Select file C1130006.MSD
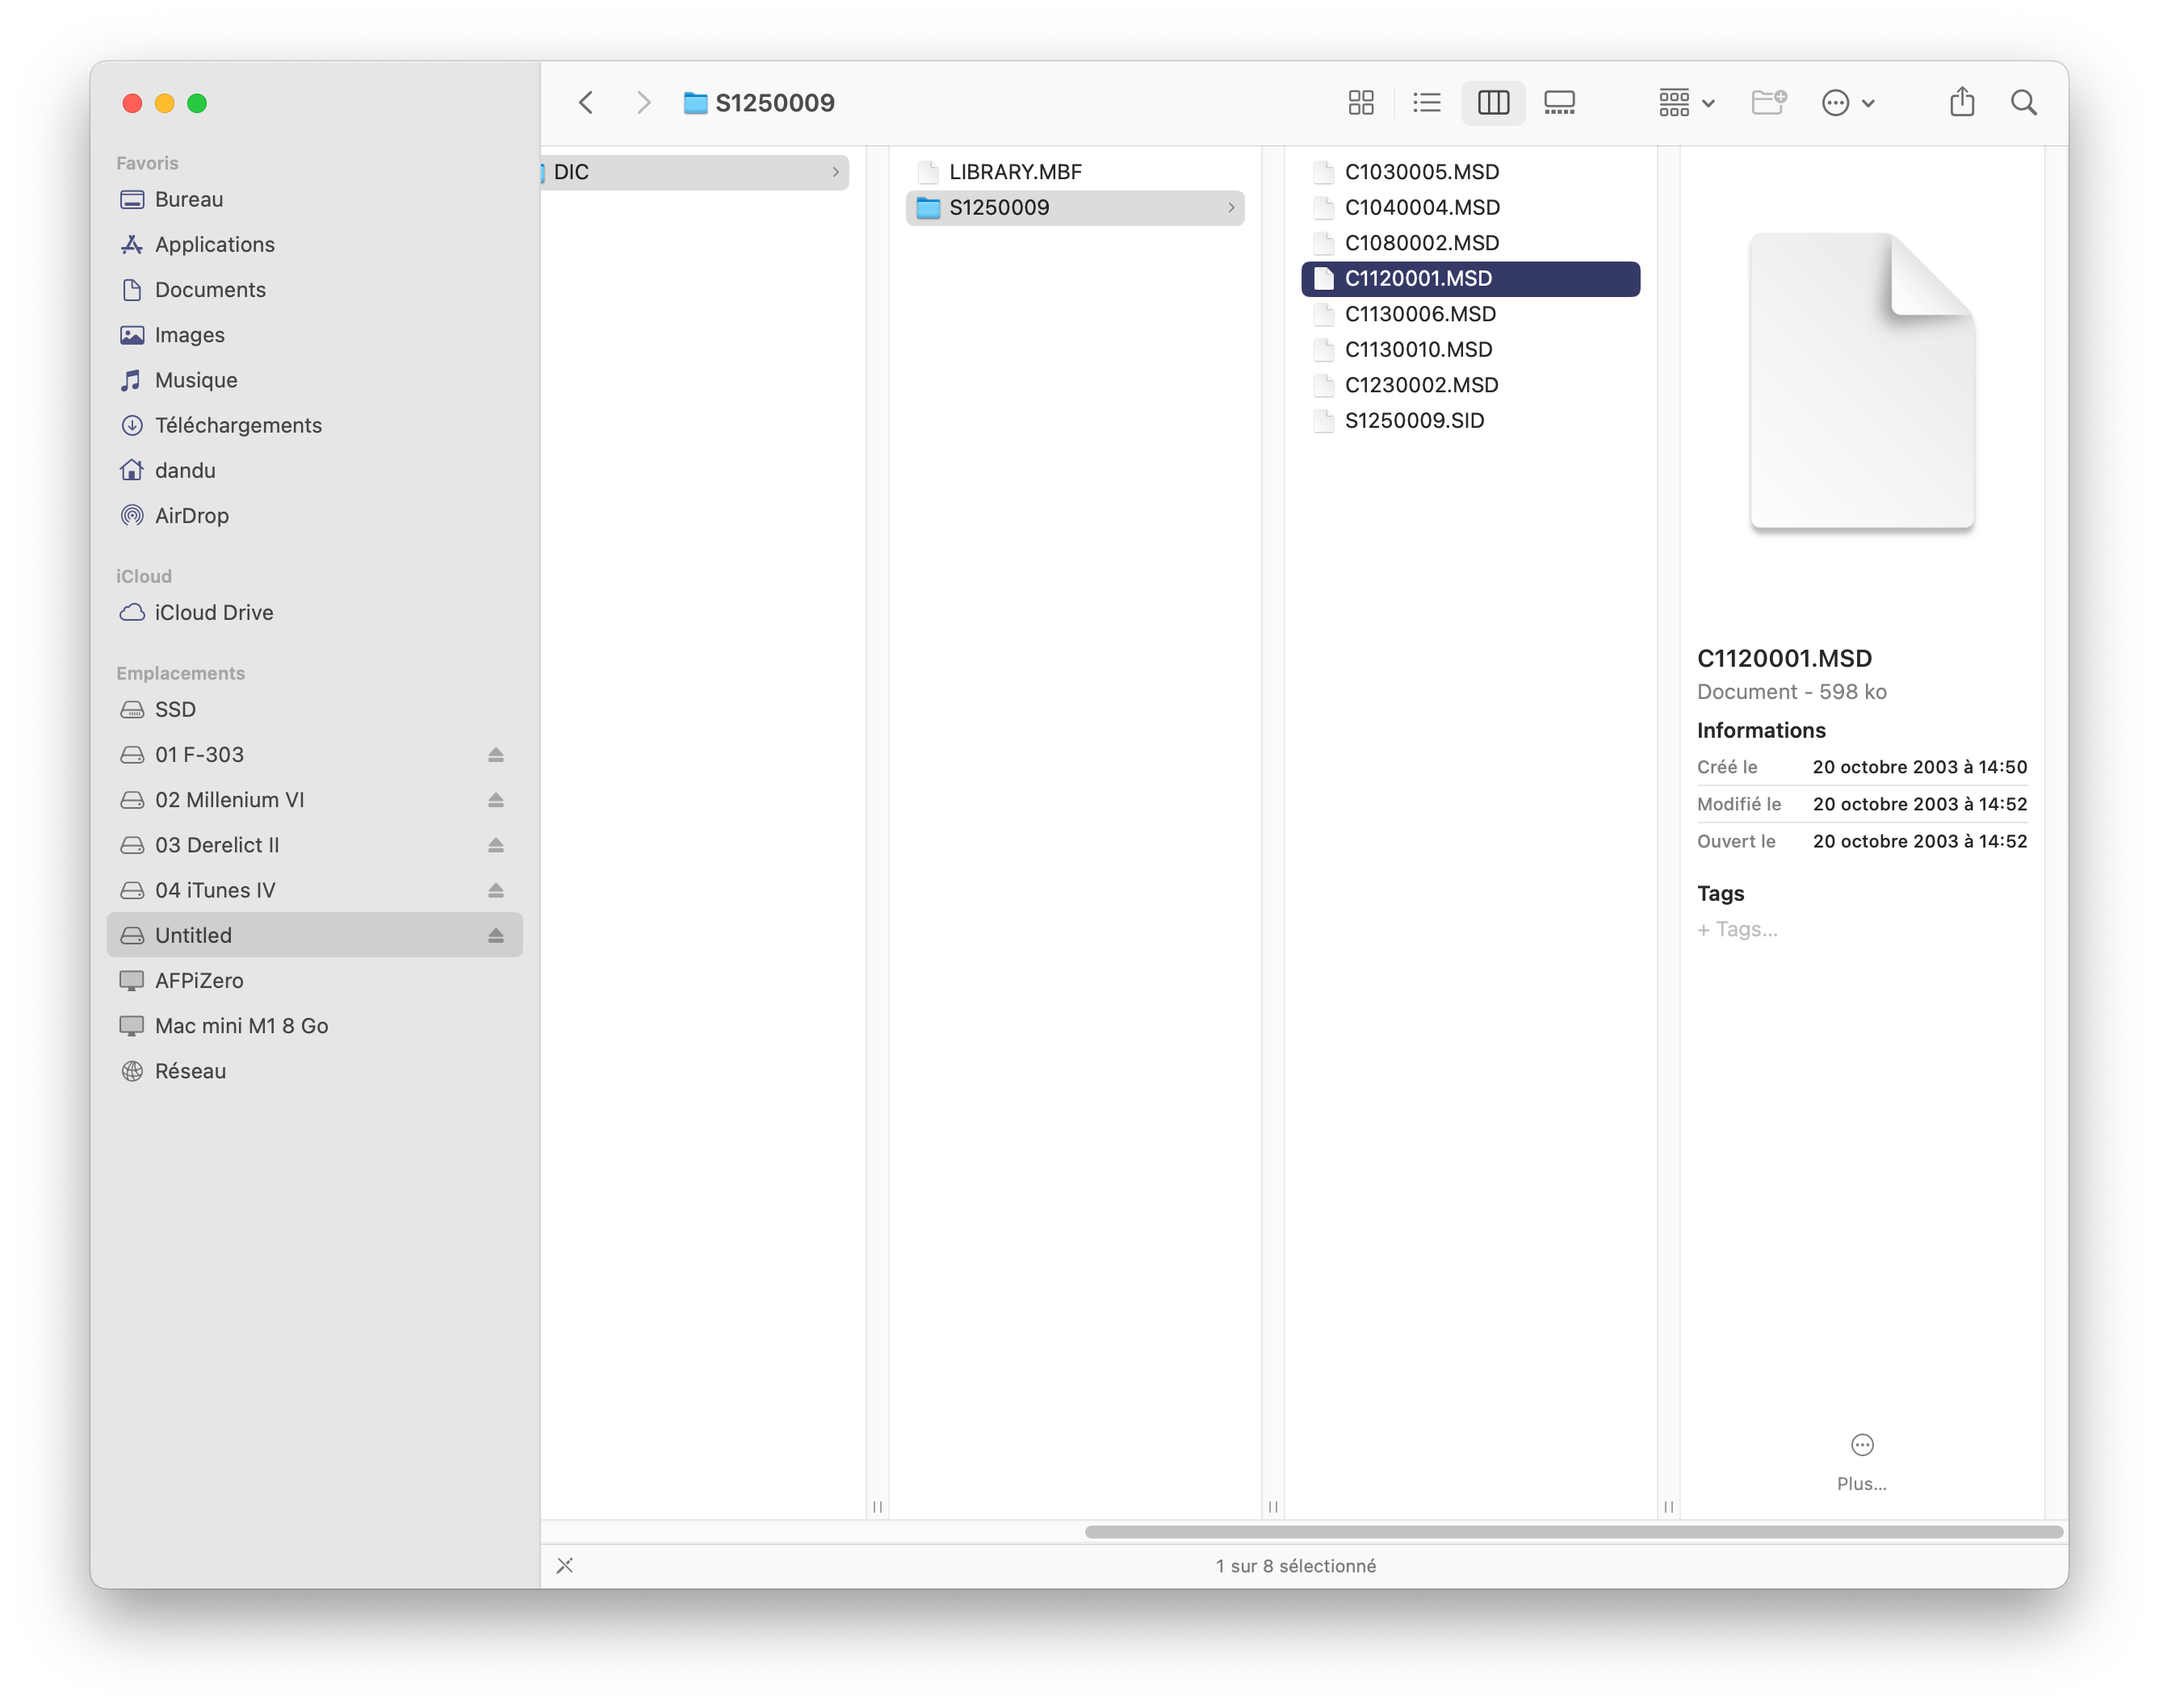Screen dimensions: 2159x1708 point(1470,314)
